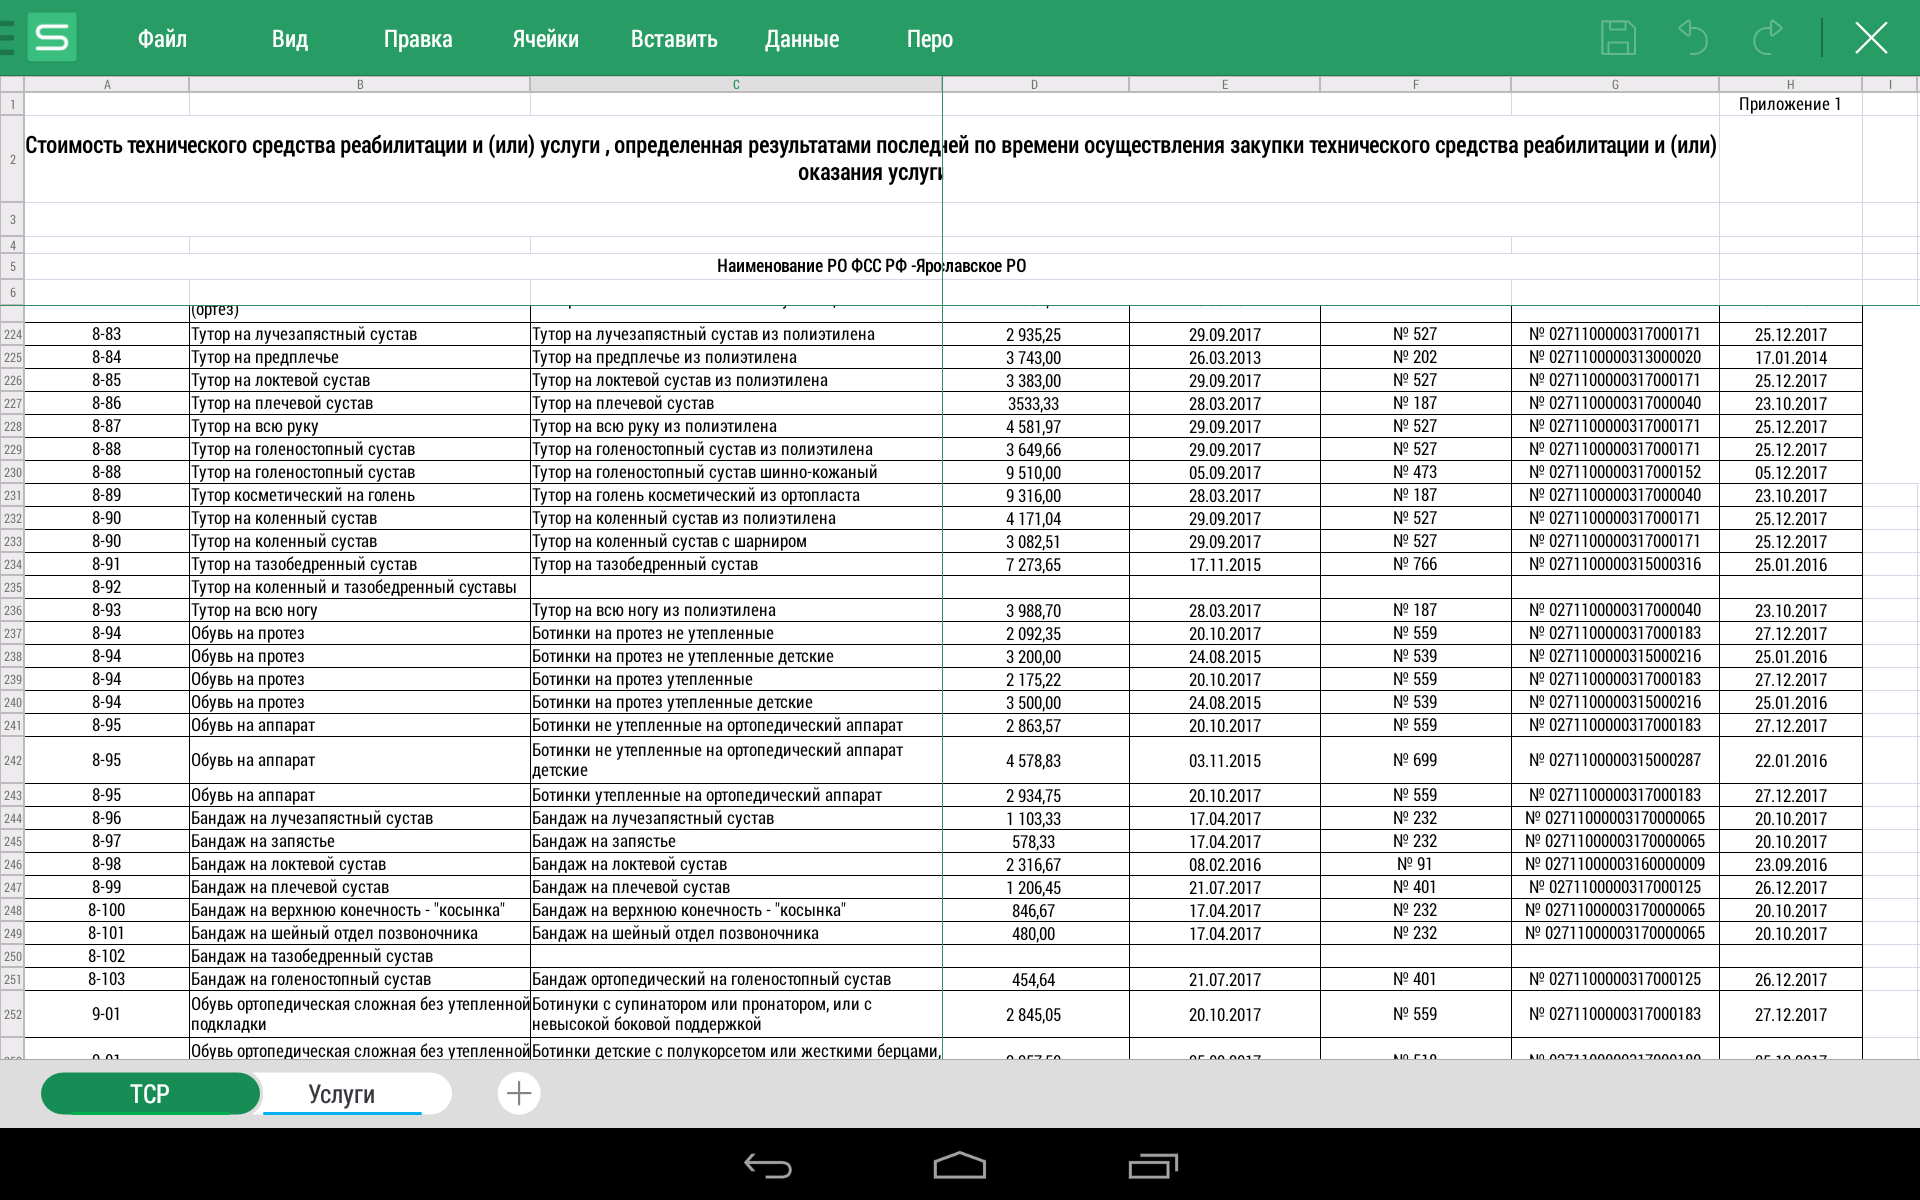This screenshot has width=1920, height=1200.
Task: Select cell with date 23.09.2016
Action: [x=1791, y=865]
